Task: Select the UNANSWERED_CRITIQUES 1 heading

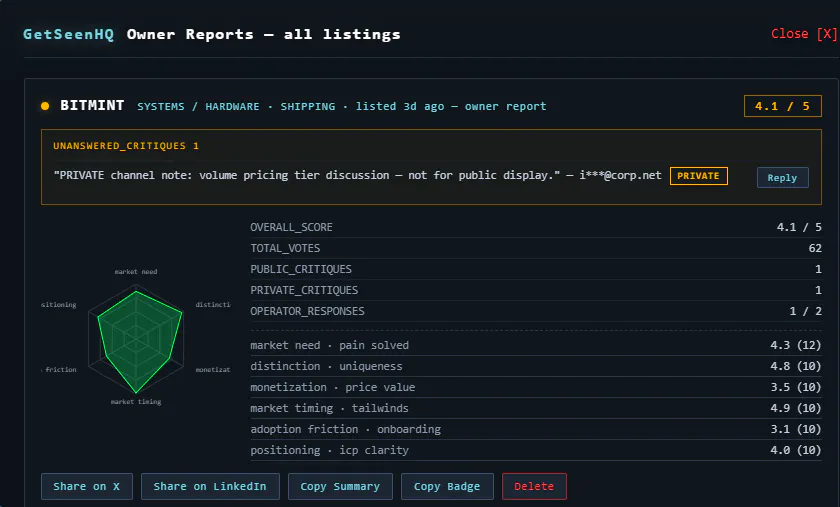Action: [x=126, y=146]
